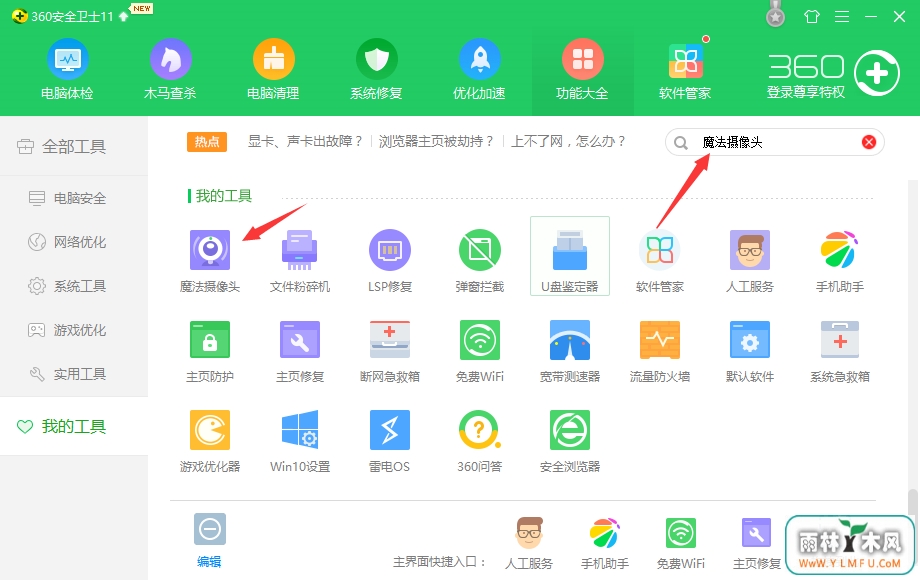Switch to the 木马查杀 tab
Viewport: 920px width, 580px height.
point(170,69)
